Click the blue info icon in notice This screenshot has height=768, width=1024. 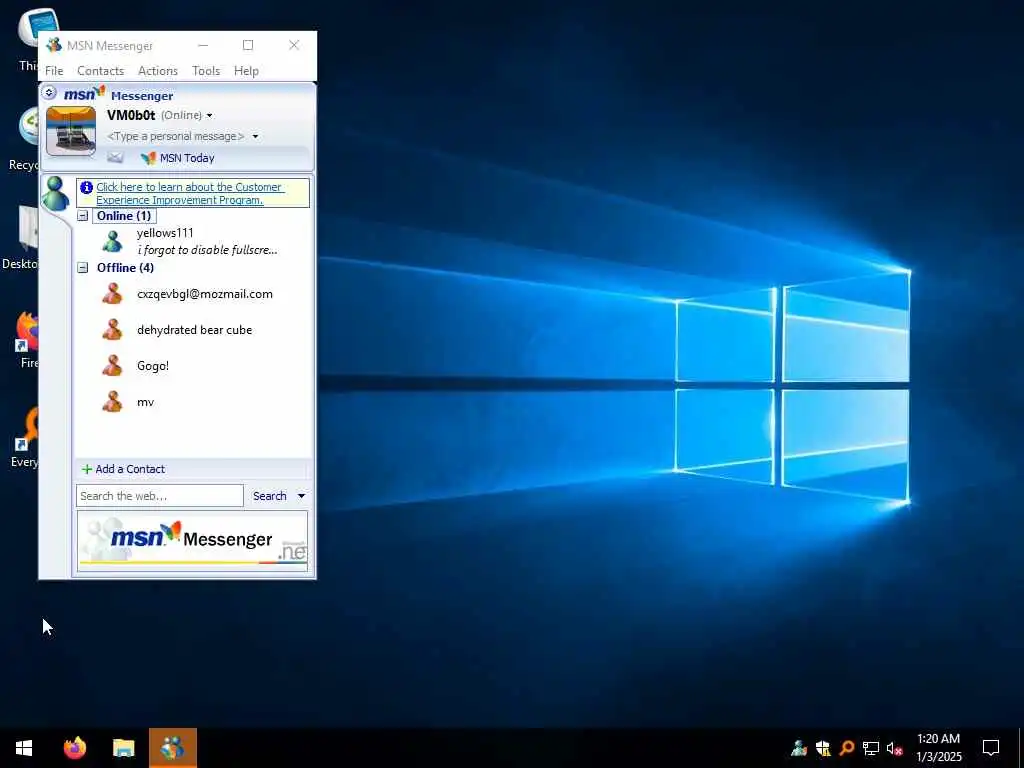point(86,187)
